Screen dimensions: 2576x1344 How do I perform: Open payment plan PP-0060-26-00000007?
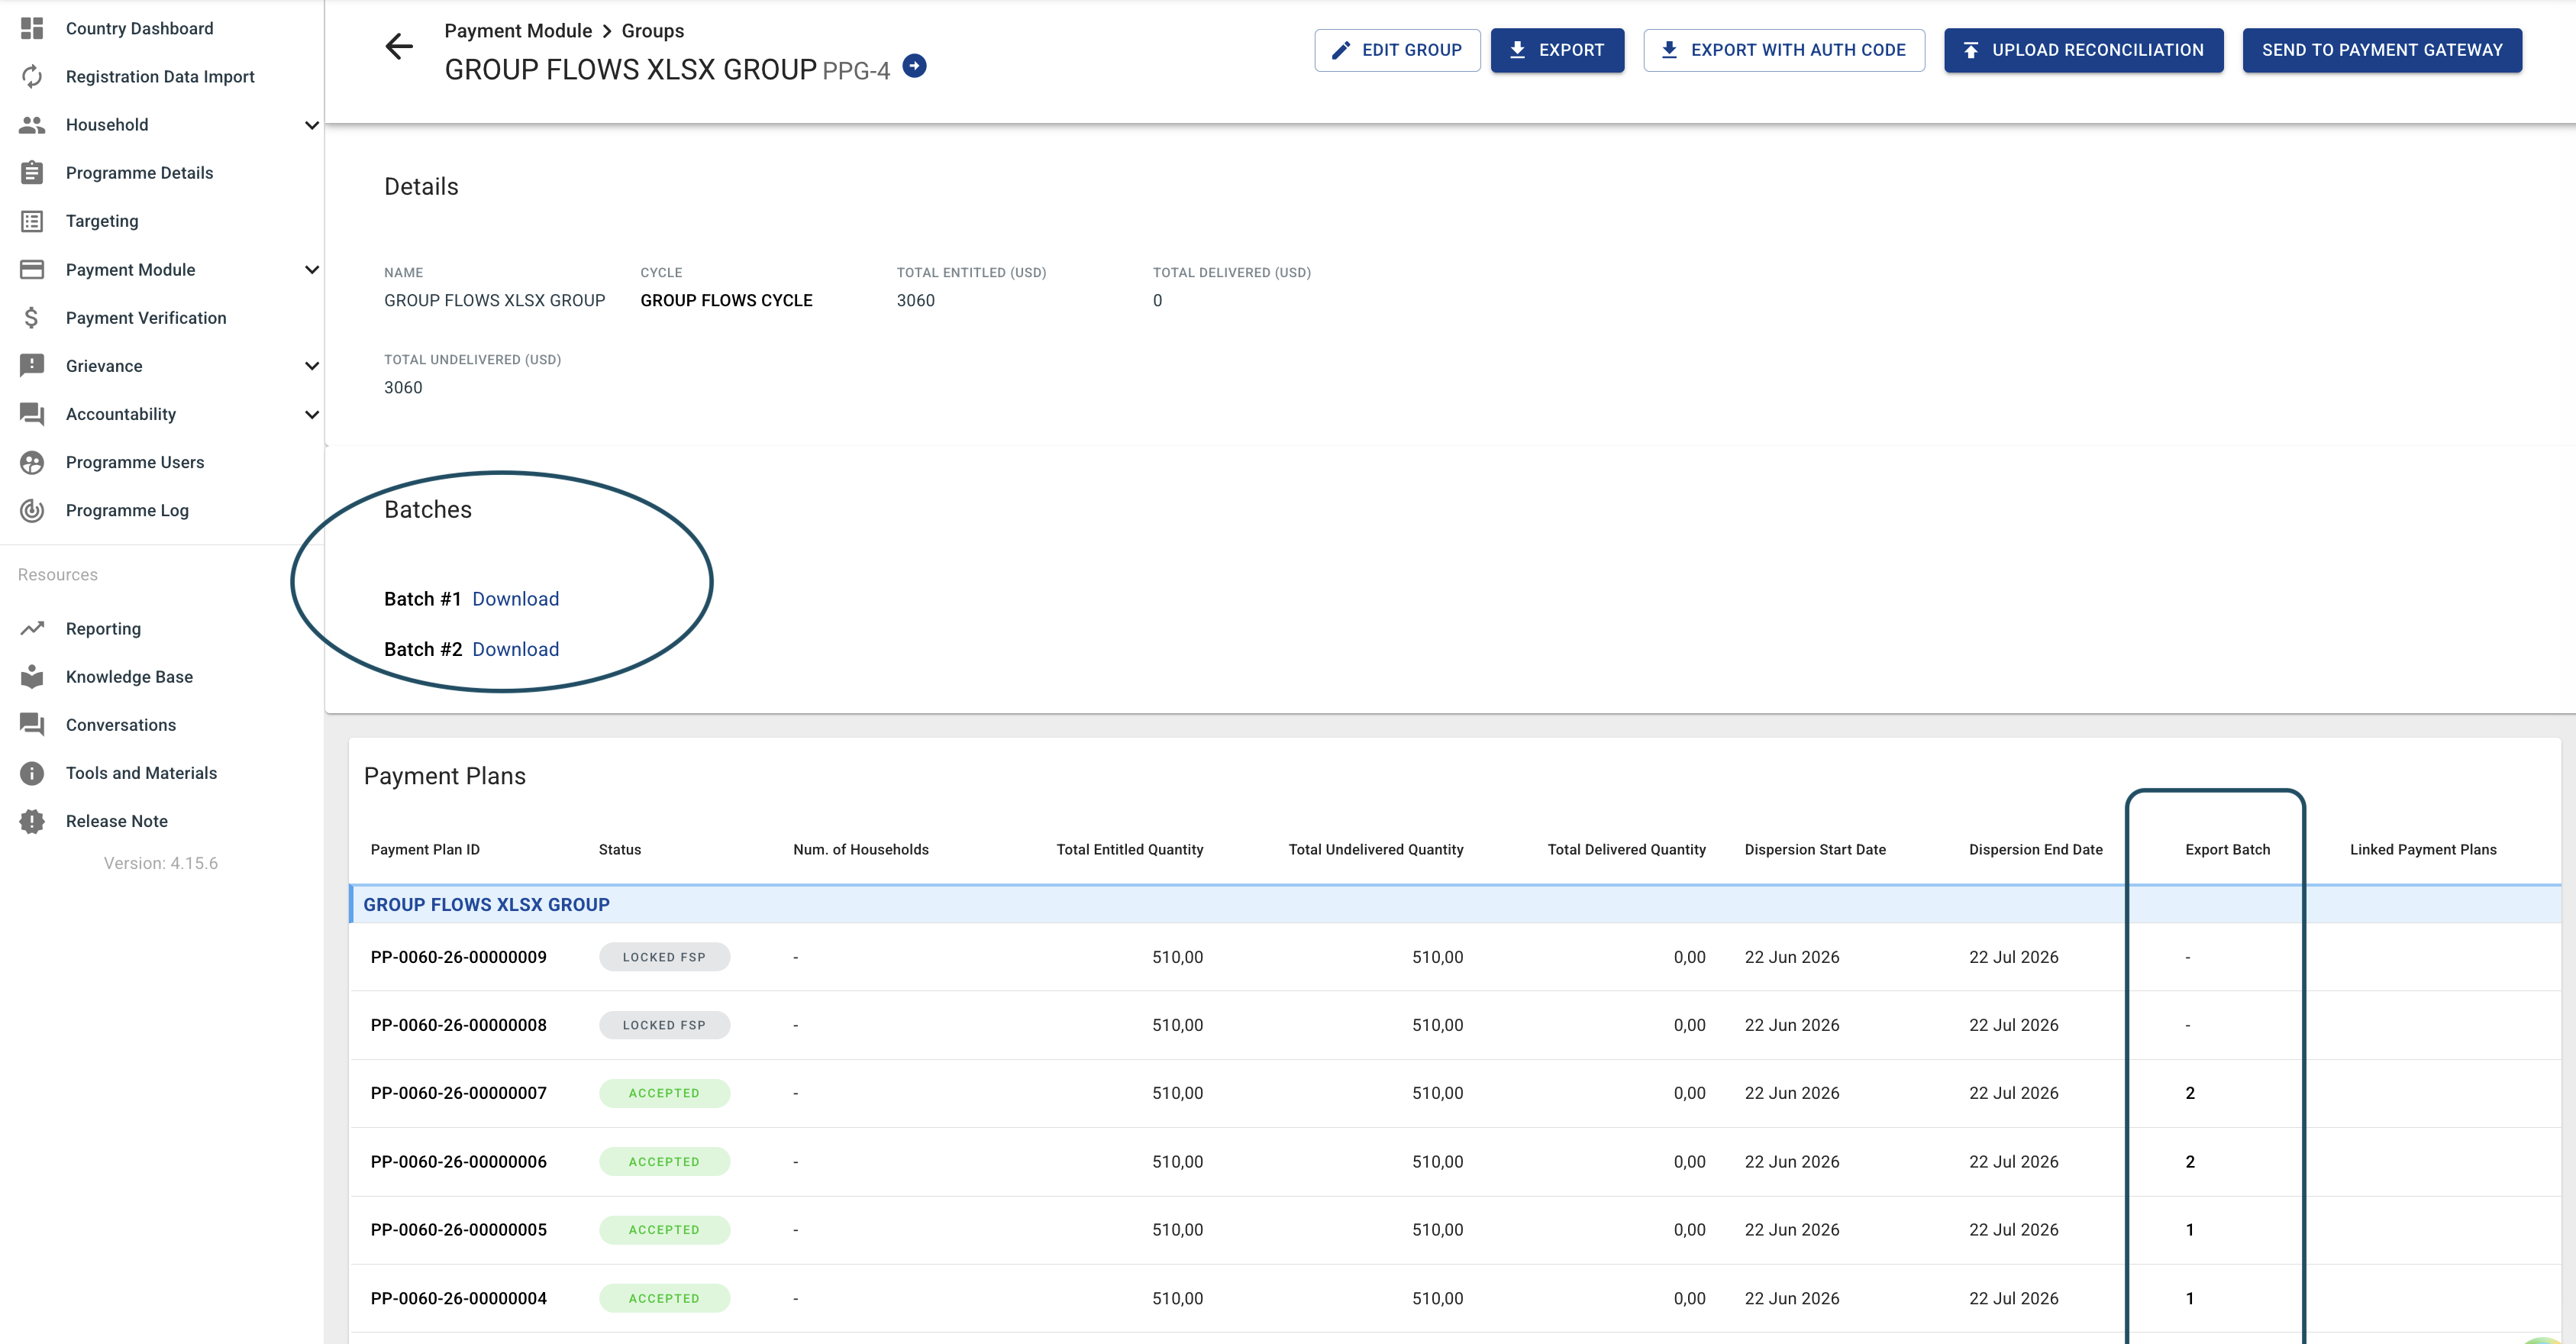(x=458, y=1093)
